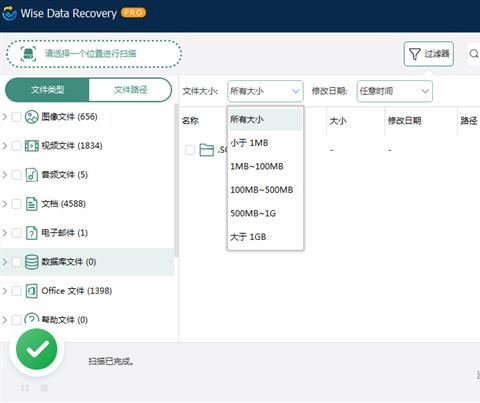Click the scan drive icon in location box
This screenshot has width=480, height=403.
point(28,54)
